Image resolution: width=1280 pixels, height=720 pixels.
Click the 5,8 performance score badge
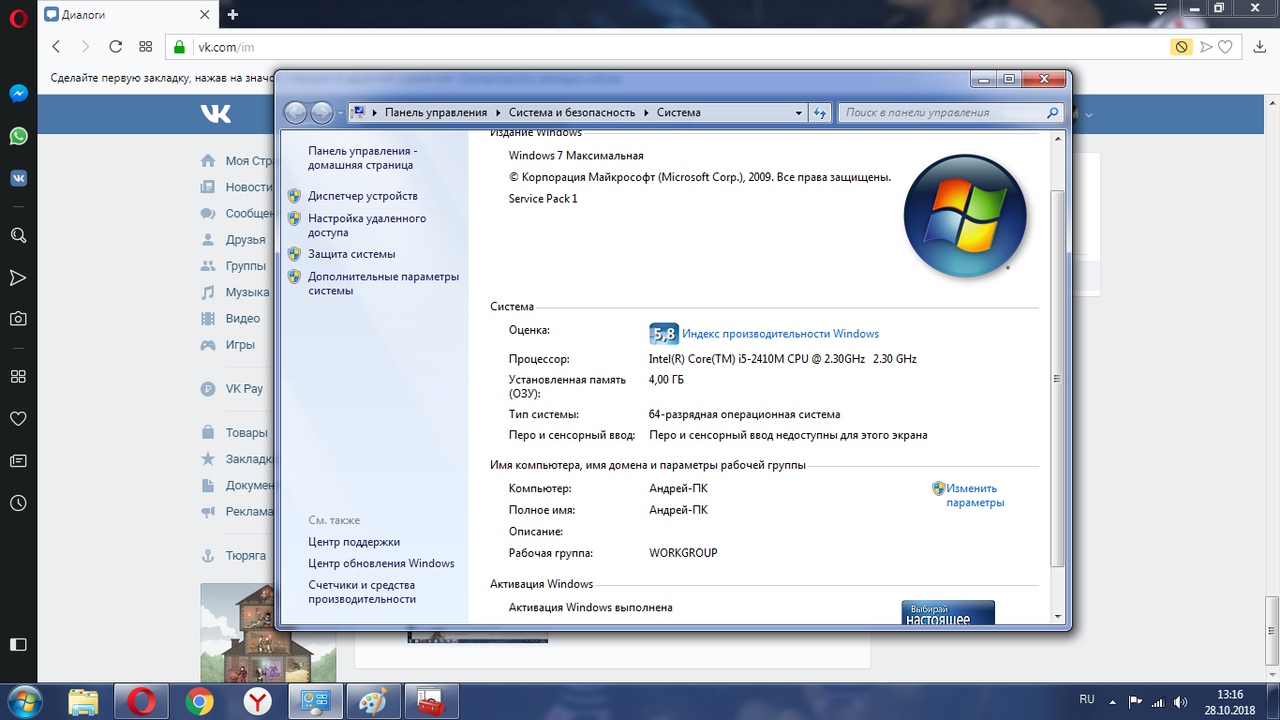tap(663, 334)
